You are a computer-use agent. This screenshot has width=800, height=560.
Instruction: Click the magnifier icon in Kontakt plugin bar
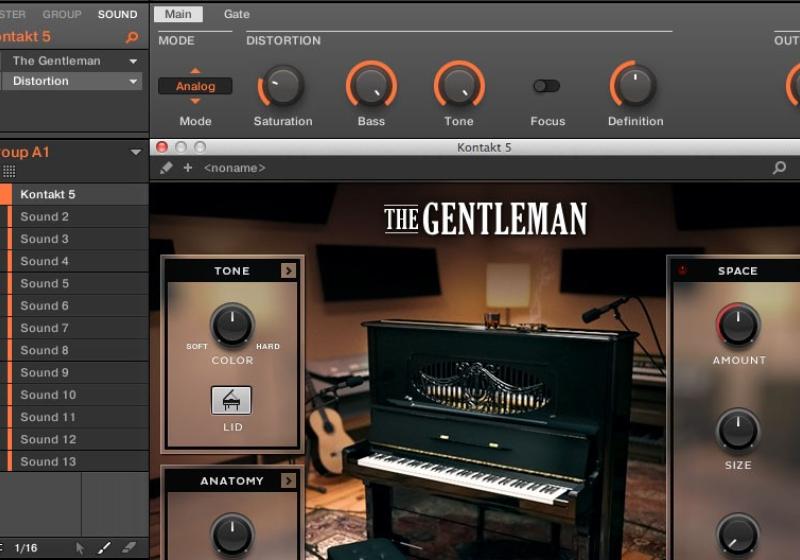point(779,168)
